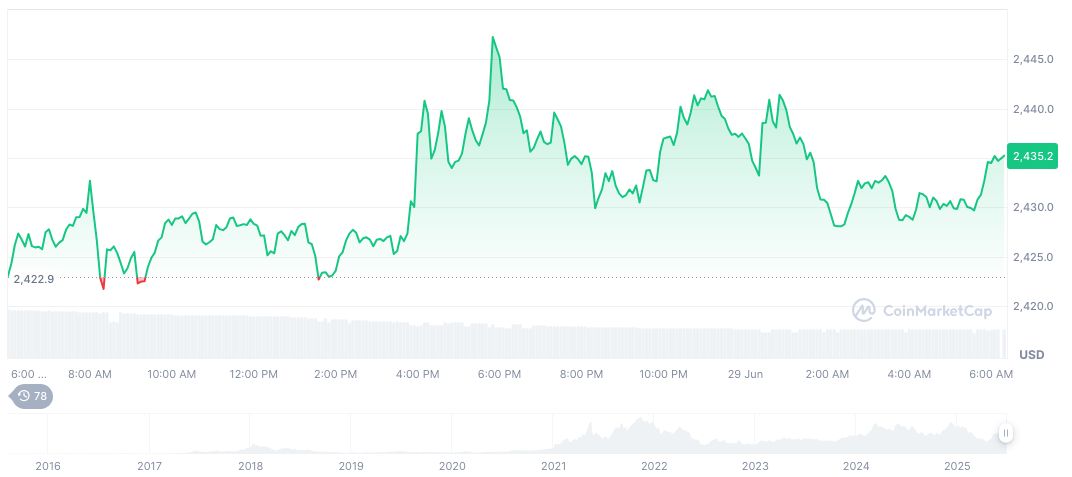Select 2021 in the year navigator
This screenshot has width=1072, height=477.
click(553, 466)
